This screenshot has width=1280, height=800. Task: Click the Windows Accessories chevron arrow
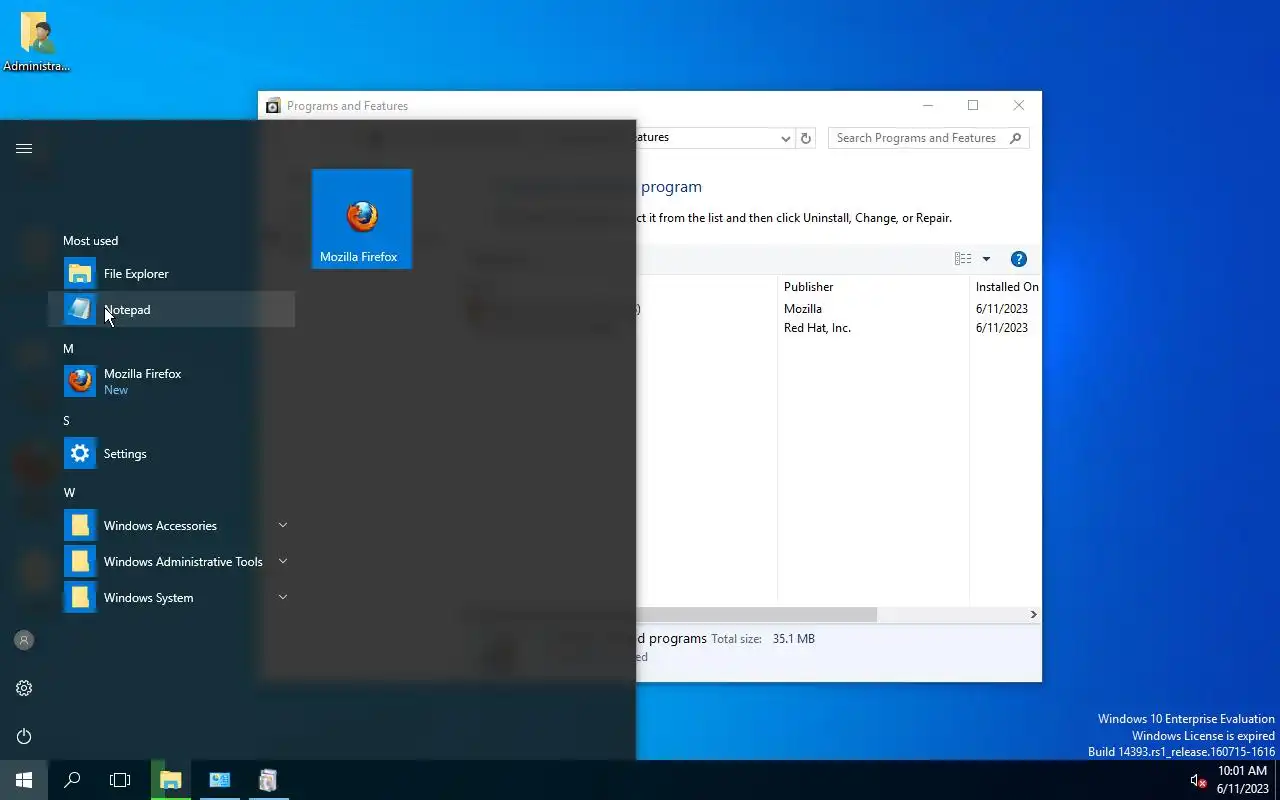click(283, 525)
